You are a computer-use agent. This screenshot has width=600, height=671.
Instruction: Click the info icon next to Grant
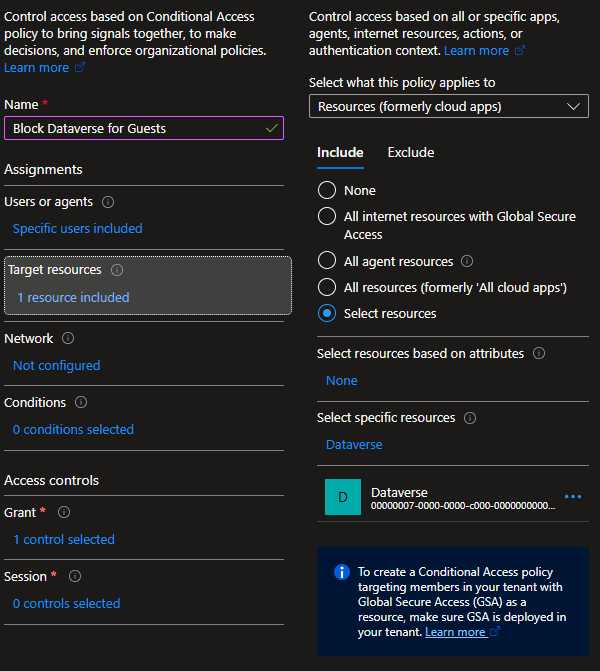tap(64, 512)
